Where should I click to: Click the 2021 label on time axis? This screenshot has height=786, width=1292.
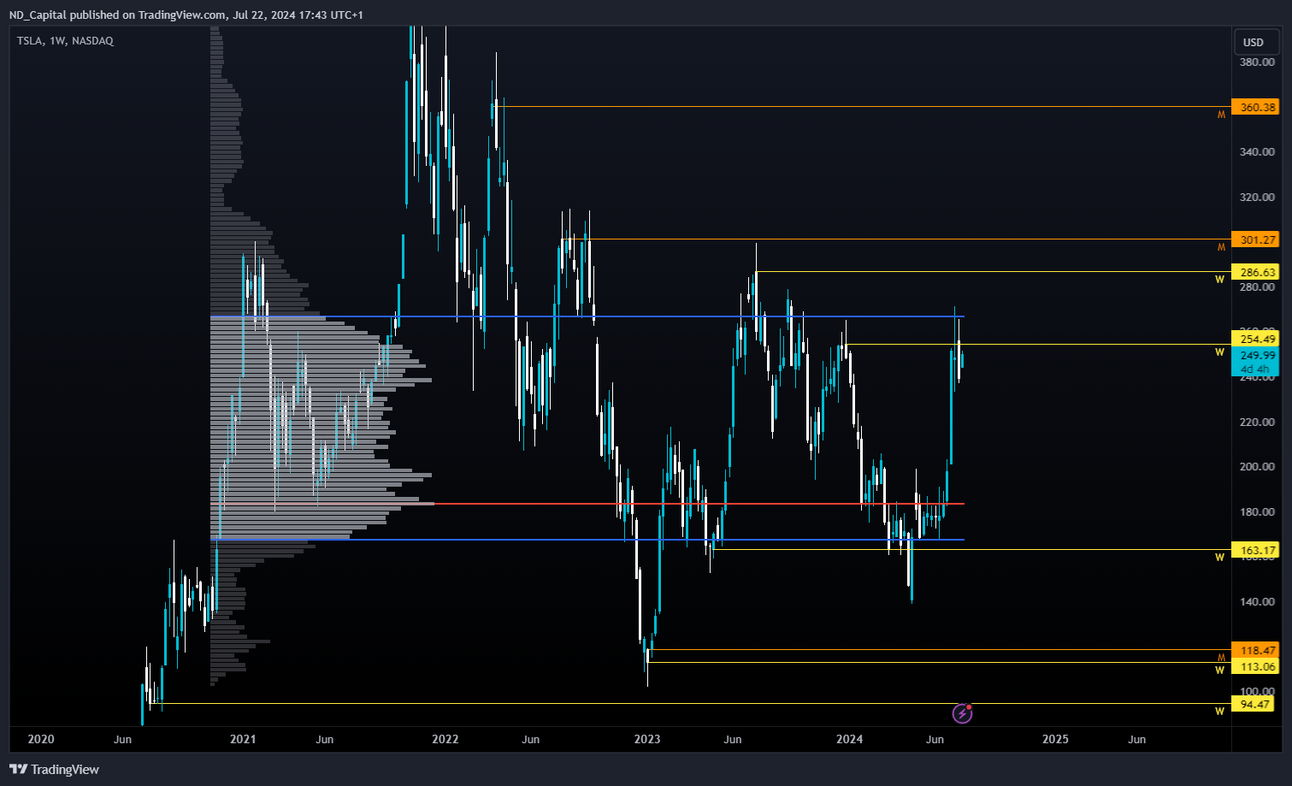coord(243,740)
